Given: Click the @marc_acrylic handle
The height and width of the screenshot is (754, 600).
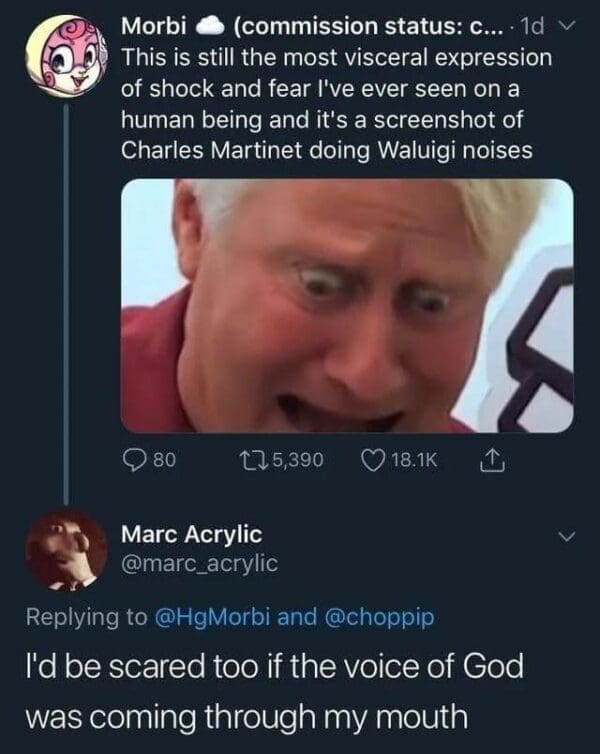Looking at the screenshot, I should coord(199,564).
